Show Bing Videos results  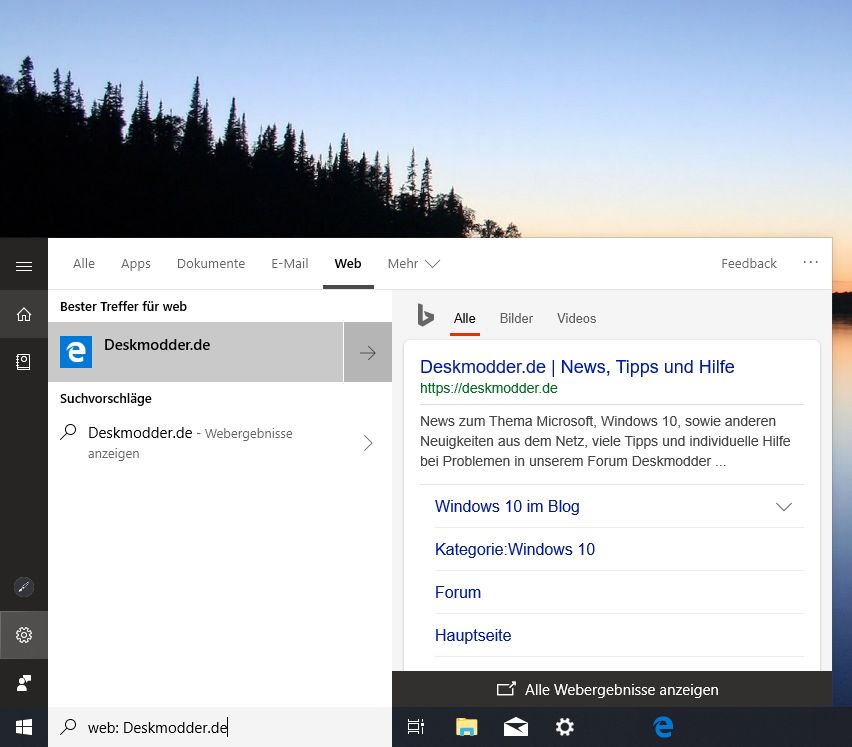click(x=577, y=318)
